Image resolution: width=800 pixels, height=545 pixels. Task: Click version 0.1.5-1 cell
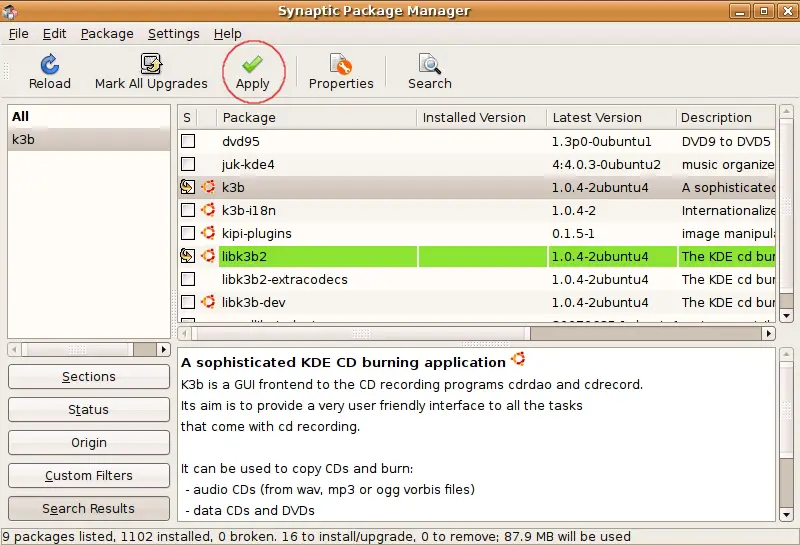pos(573,233)
